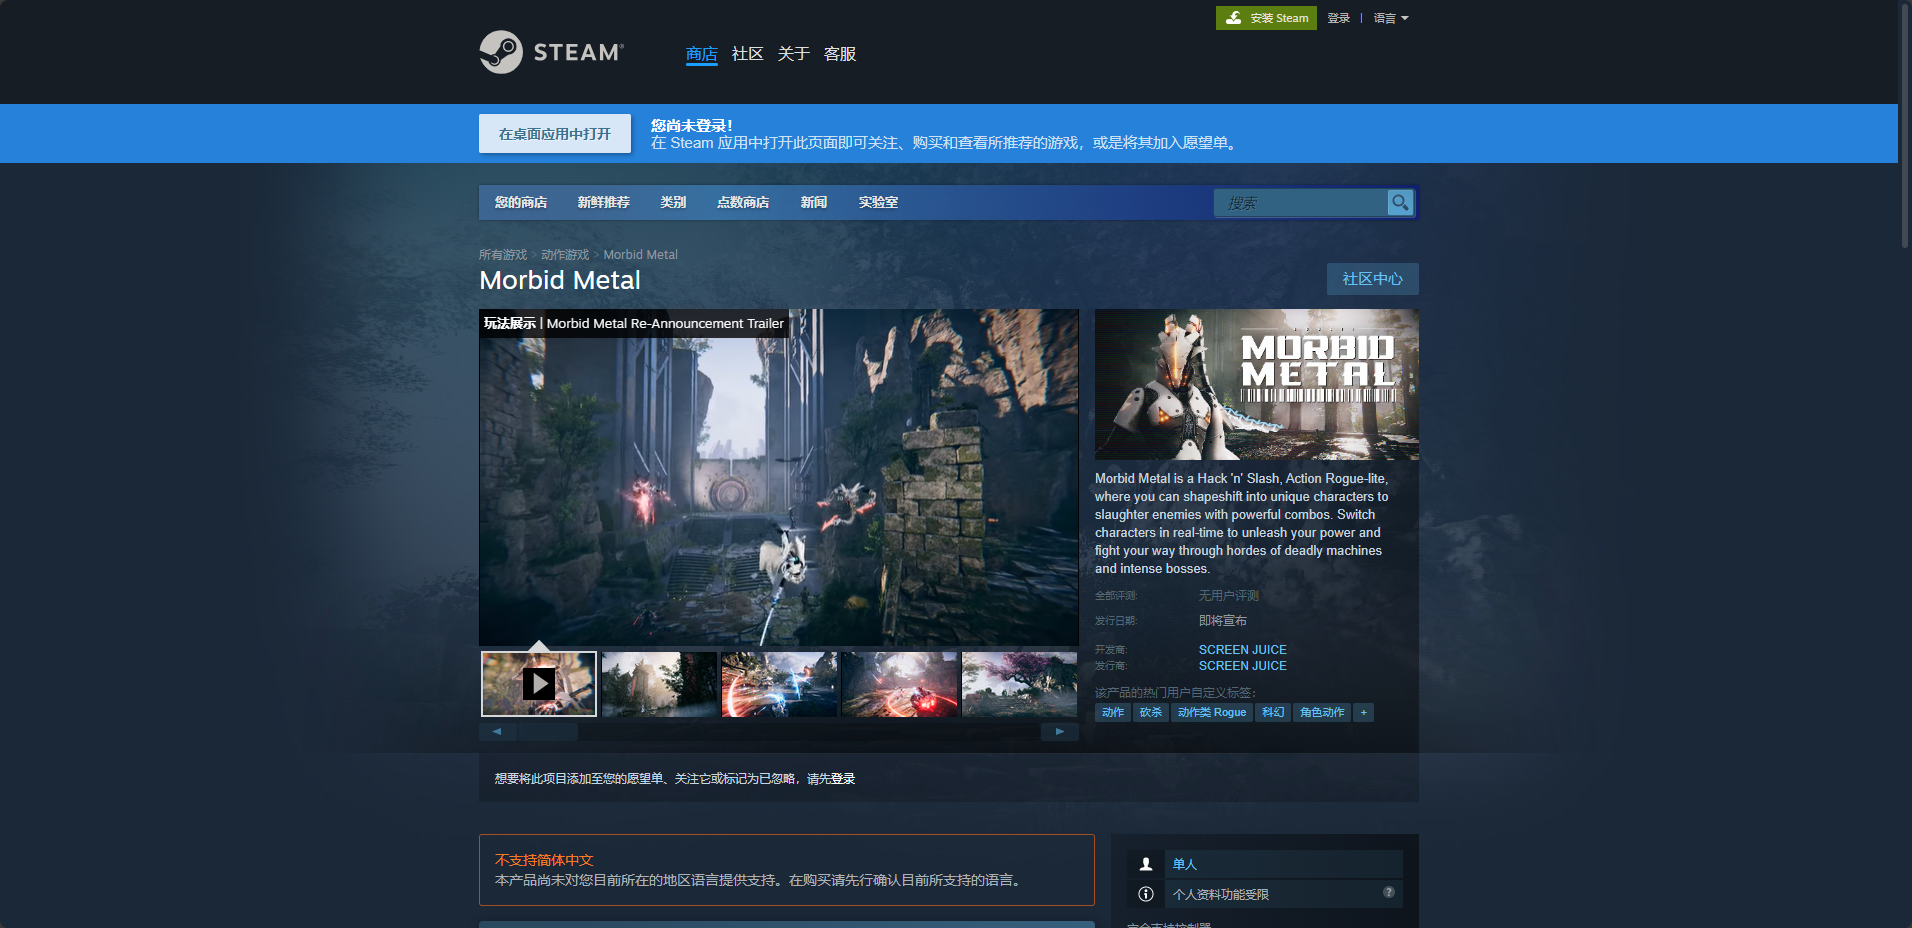Click the plus icon to add tags

coord(1363,712)
